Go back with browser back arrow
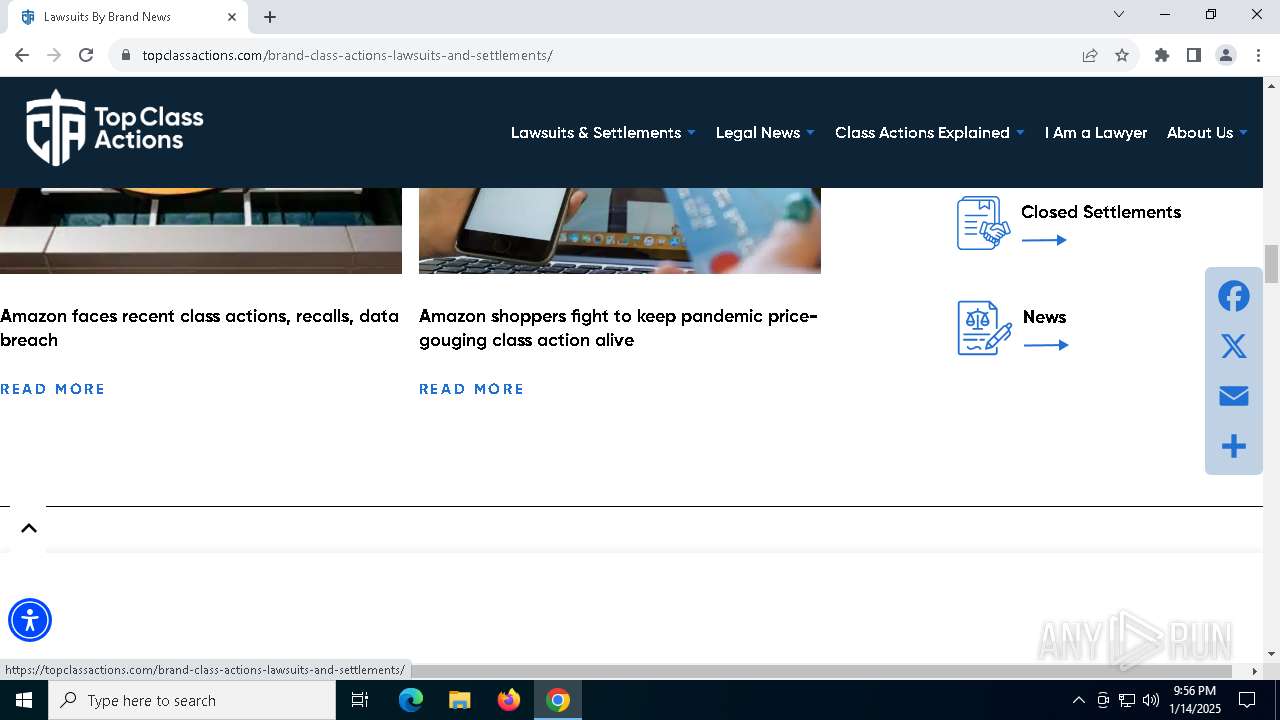This screenshot has width=1280, height=720. coord(22,55)
